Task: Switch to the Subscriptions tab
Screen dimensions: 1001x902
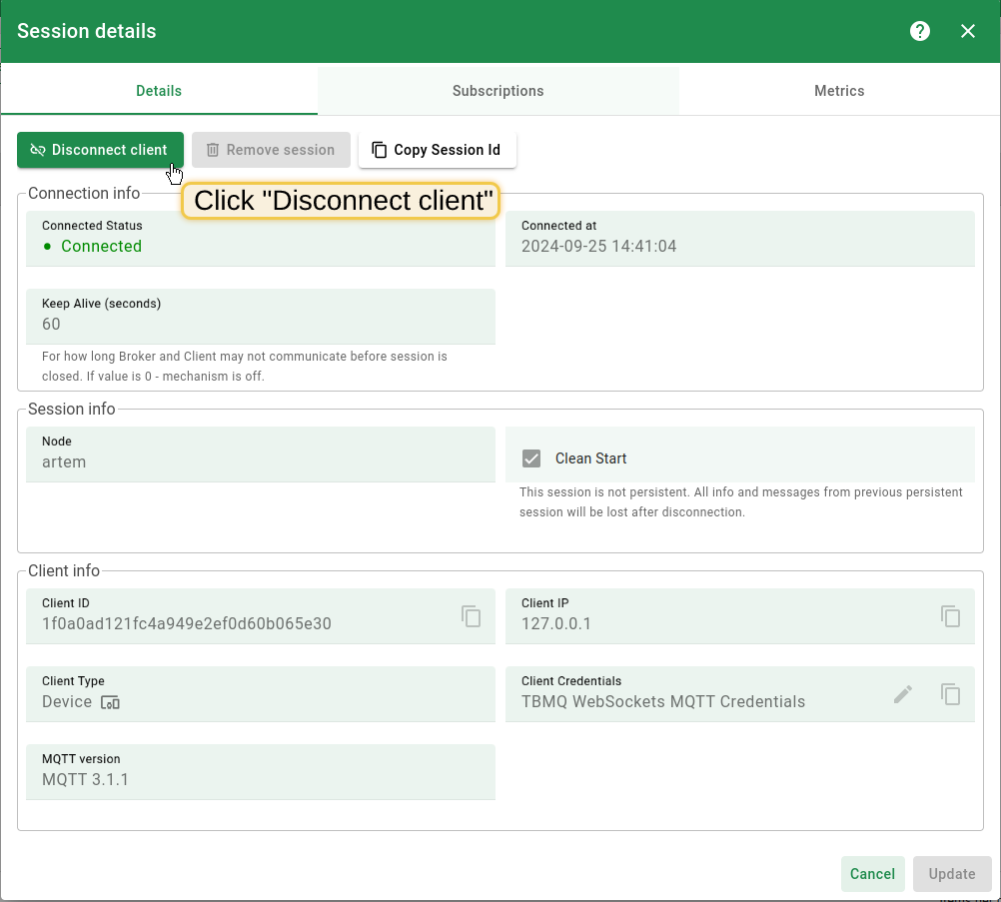Action: (497, 90)
